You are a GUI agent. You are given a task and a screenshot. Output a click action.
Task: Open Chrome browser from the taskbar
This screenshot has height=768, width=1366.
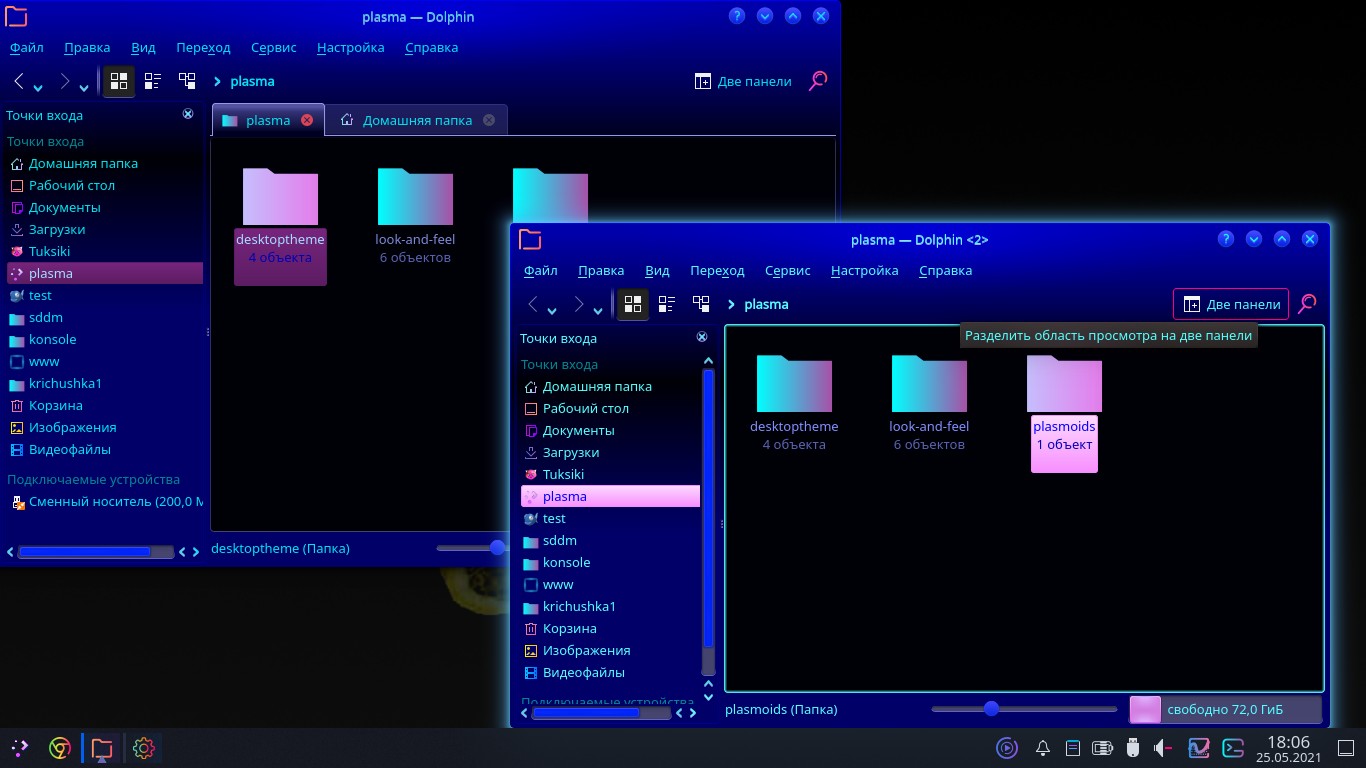(x=60, y=747)
